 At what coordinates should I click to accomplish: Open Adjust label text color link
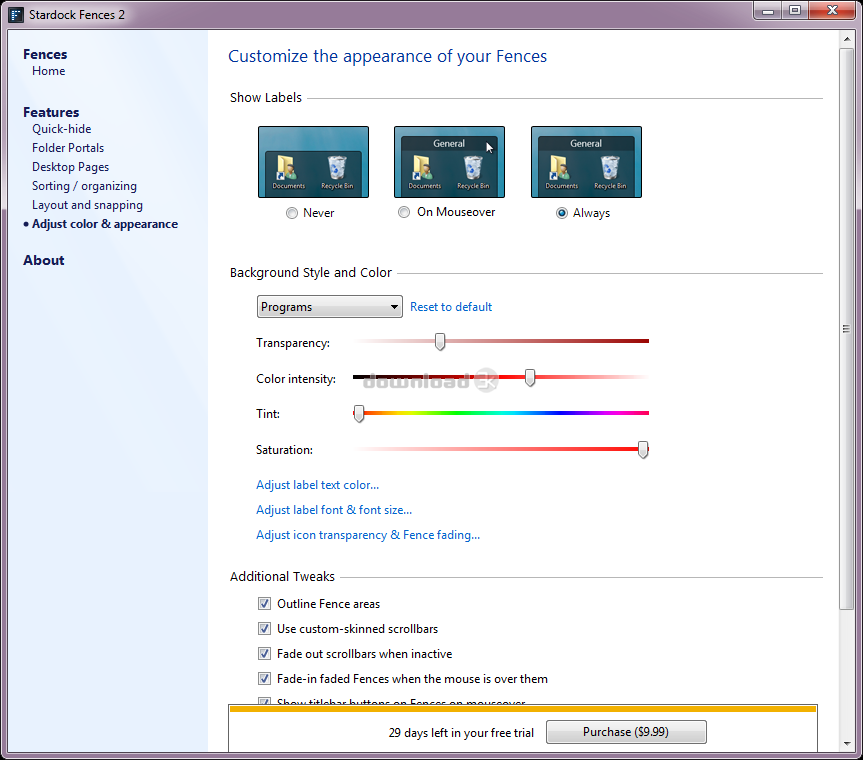pyautogui.click(x=318, y=485)
